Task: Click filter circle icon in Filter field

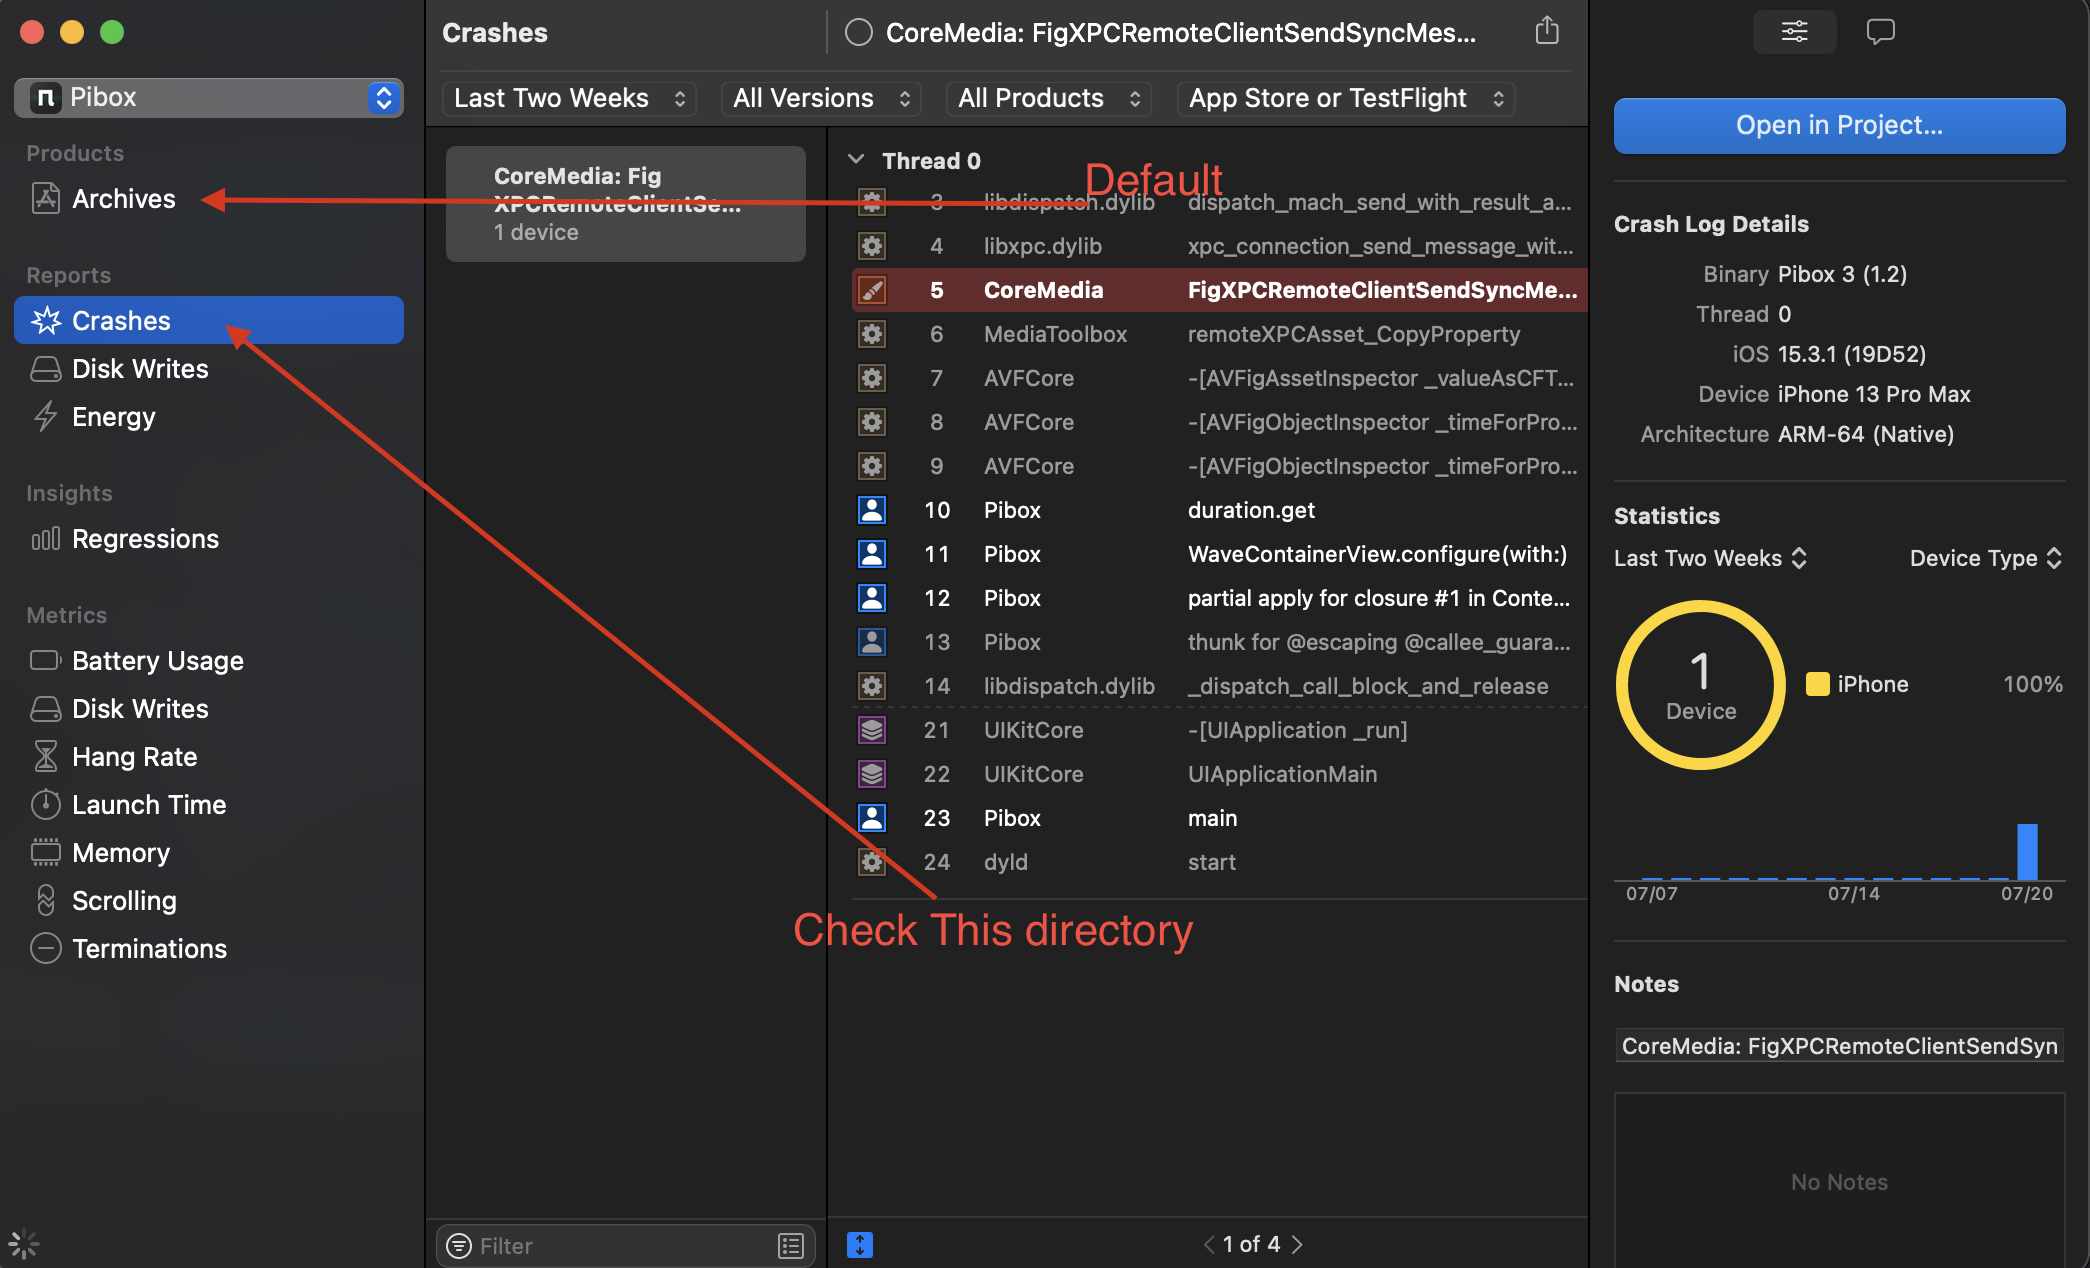Action: [x=459, y=1246]
